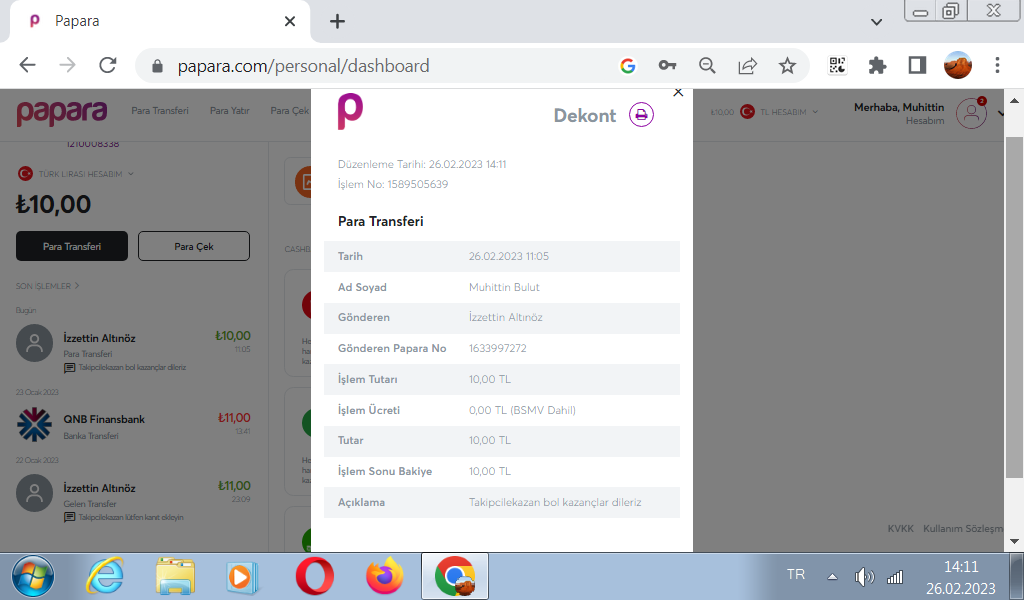Click the Papara logo in the receipt
Screen dimensions: 1024x600
click(350, 112)
